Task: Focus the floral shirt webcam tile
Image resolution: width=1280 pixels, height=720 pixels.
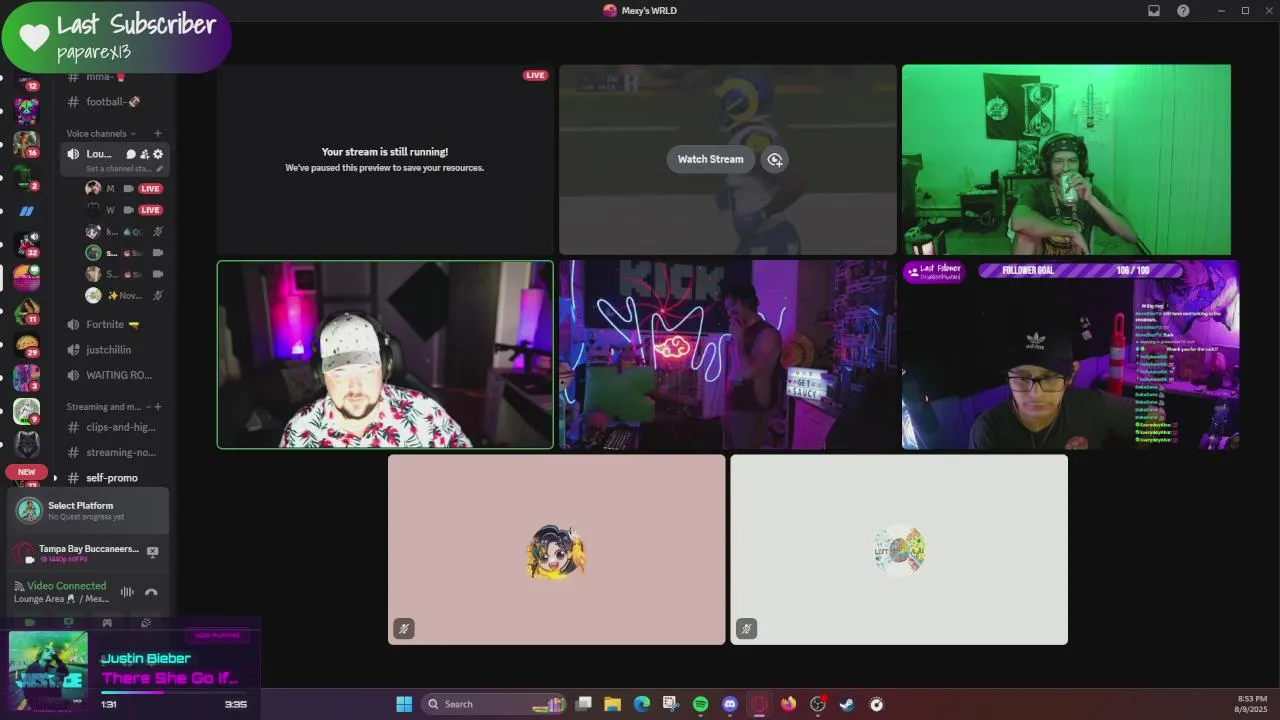Action: coord(385,355)
